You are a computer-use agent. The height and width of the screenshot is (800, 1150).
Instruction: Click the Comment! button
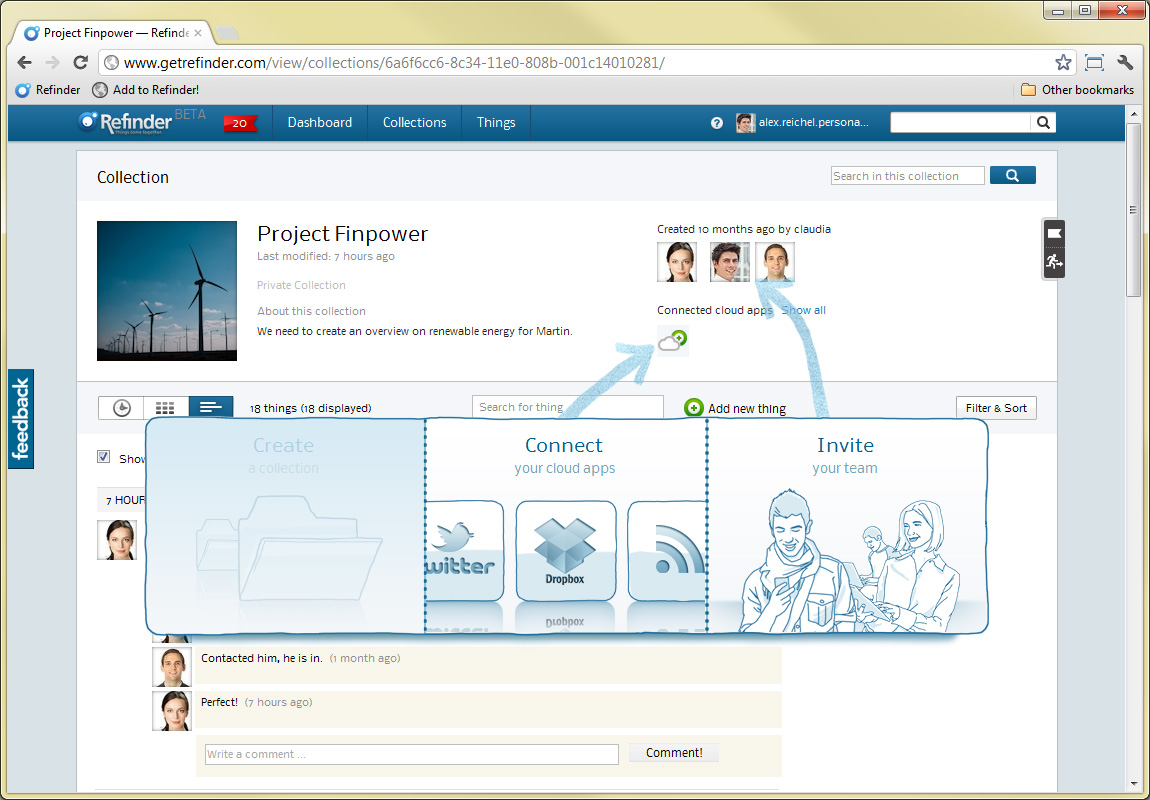(674, 753)
